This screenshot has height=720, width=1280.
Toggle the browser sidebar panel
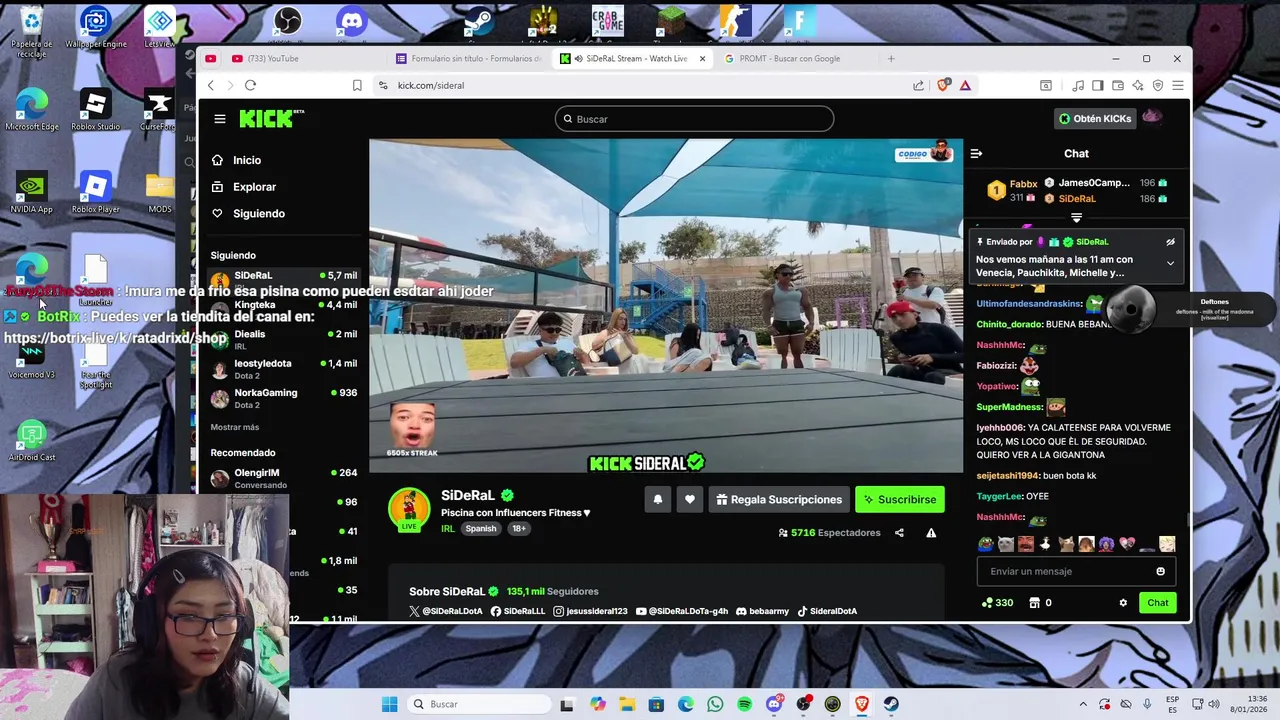pyautogui.click(x=1097, y=85)
